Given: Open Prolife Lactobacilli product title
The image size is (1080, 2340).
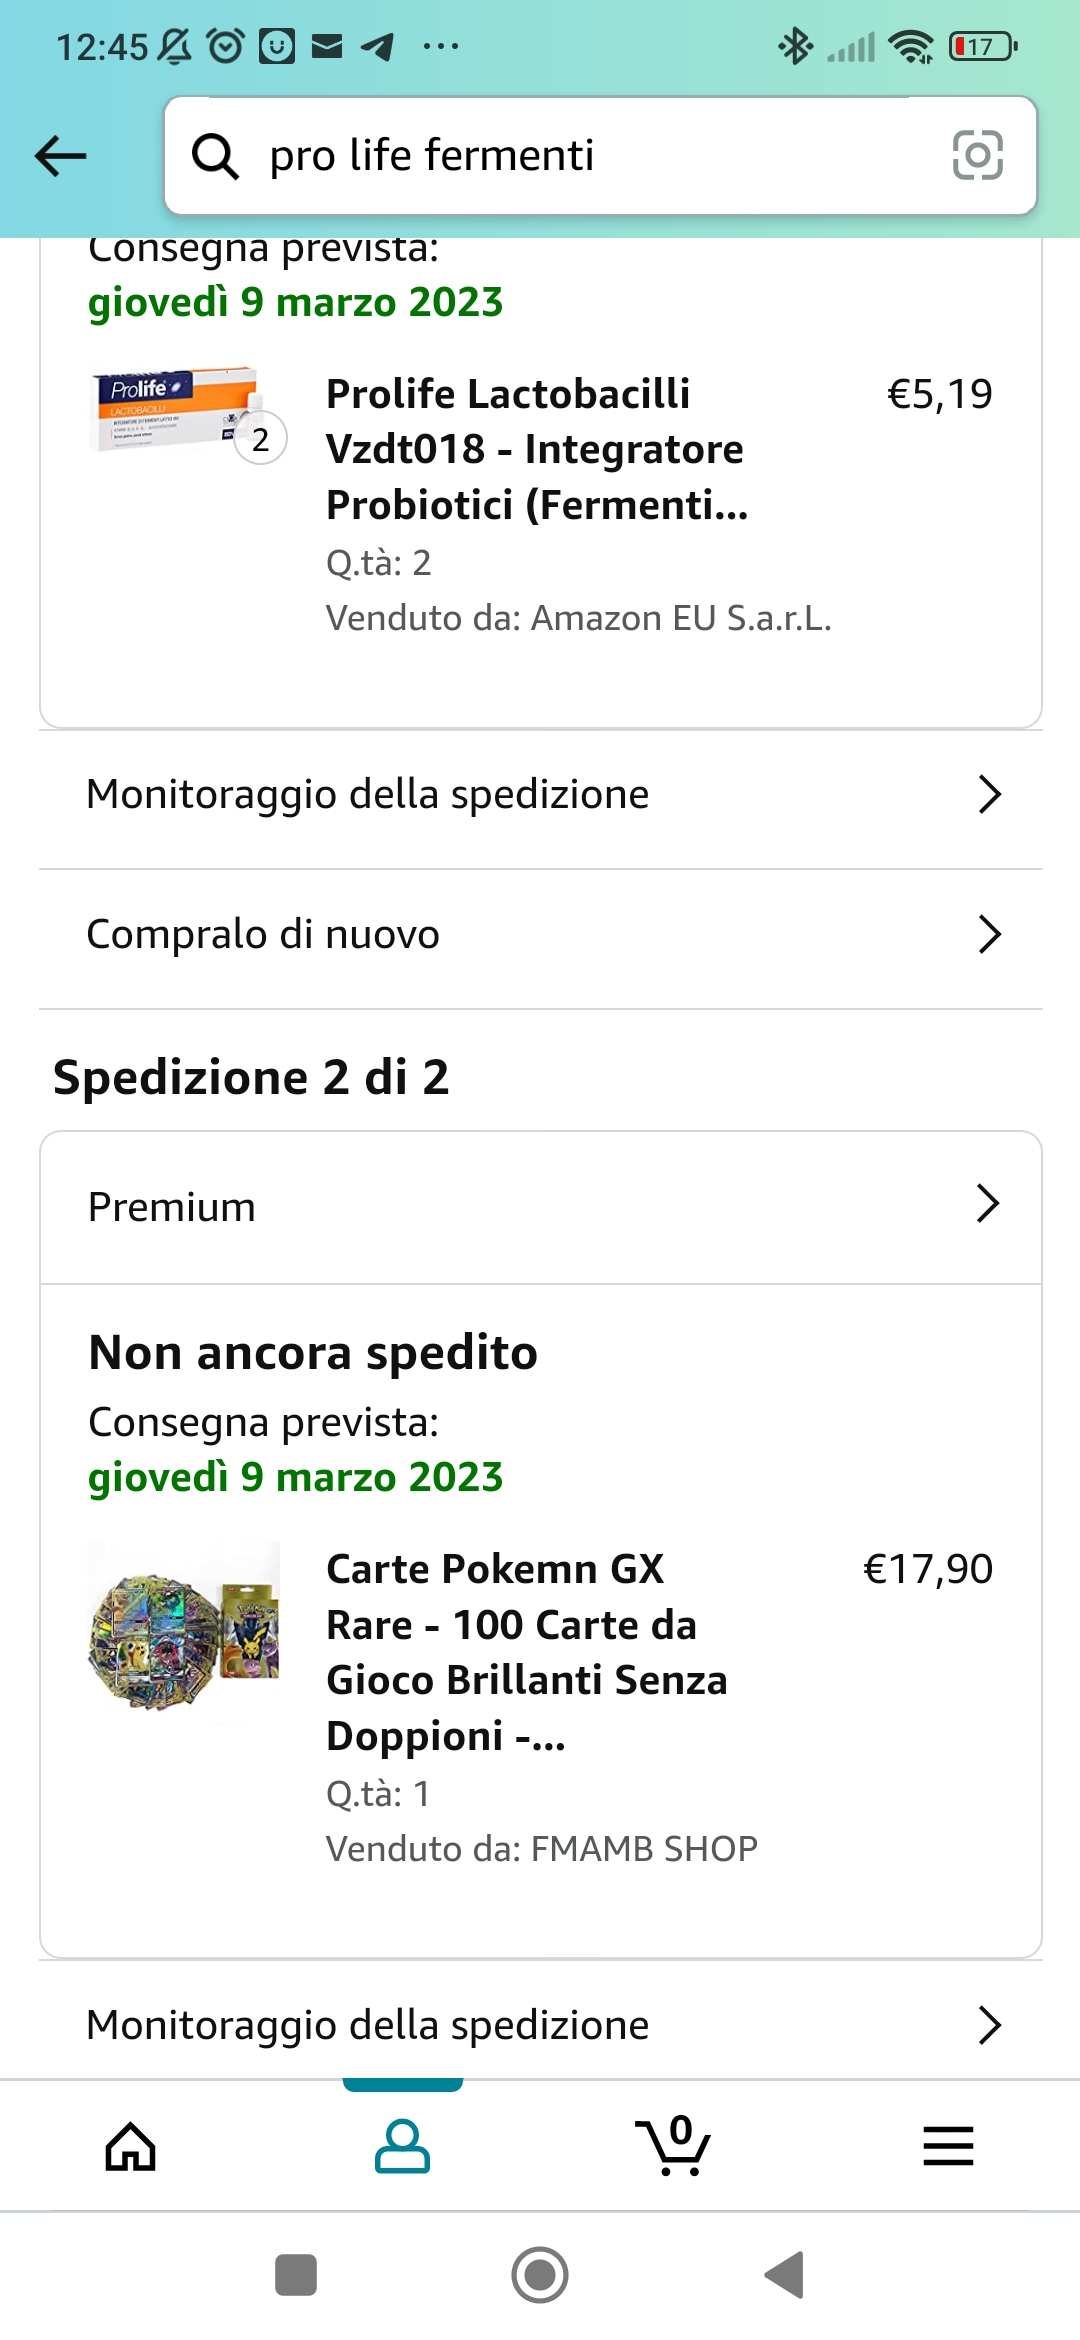Looking at the screenshot, I should click(537, 450).
